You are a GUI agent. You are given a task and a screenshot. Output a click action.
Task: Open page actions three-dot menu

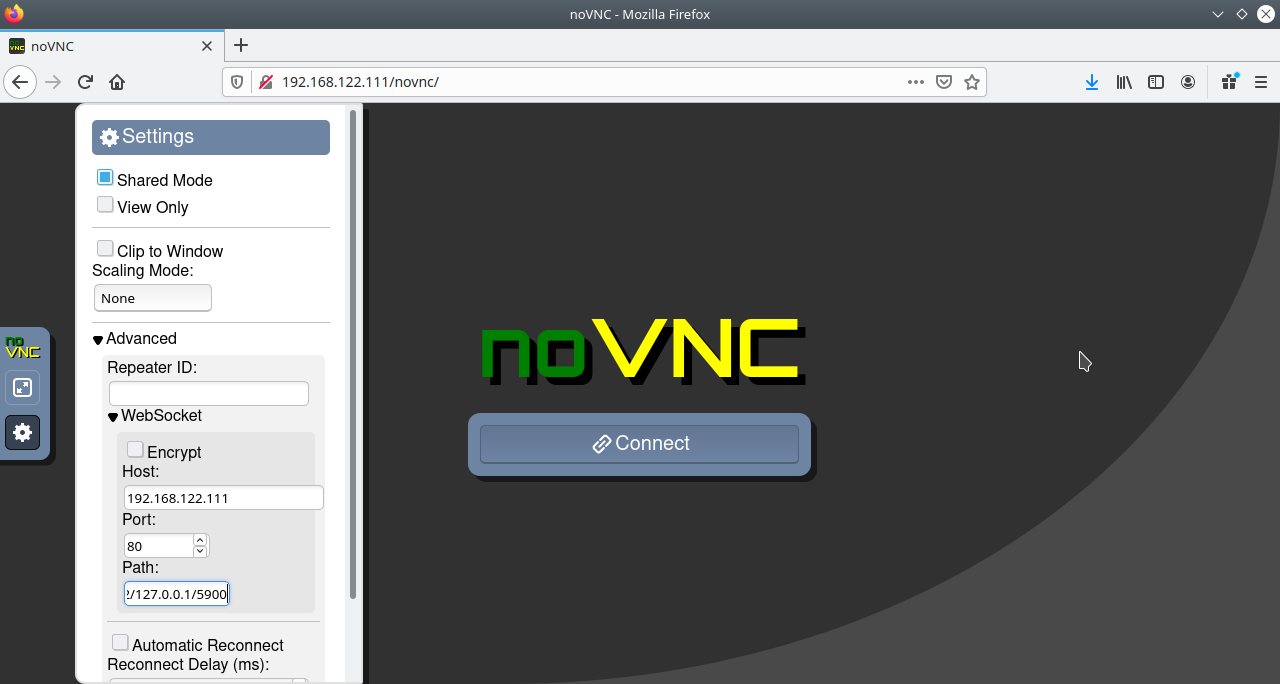(x=915, y=82)
